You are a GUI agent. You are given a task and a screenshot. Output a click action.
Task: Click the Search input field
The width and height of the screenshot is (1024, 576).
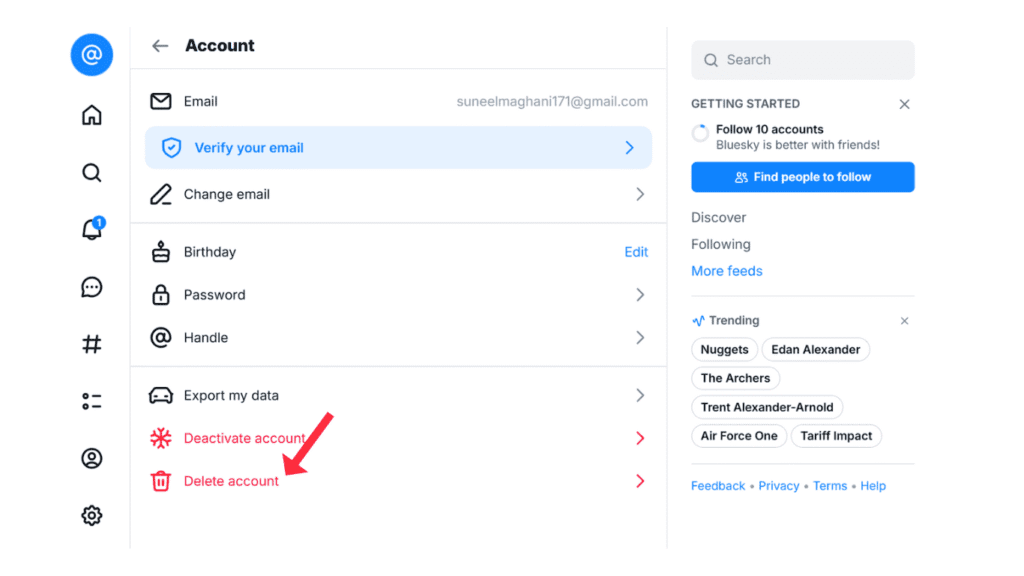(802, 60)
